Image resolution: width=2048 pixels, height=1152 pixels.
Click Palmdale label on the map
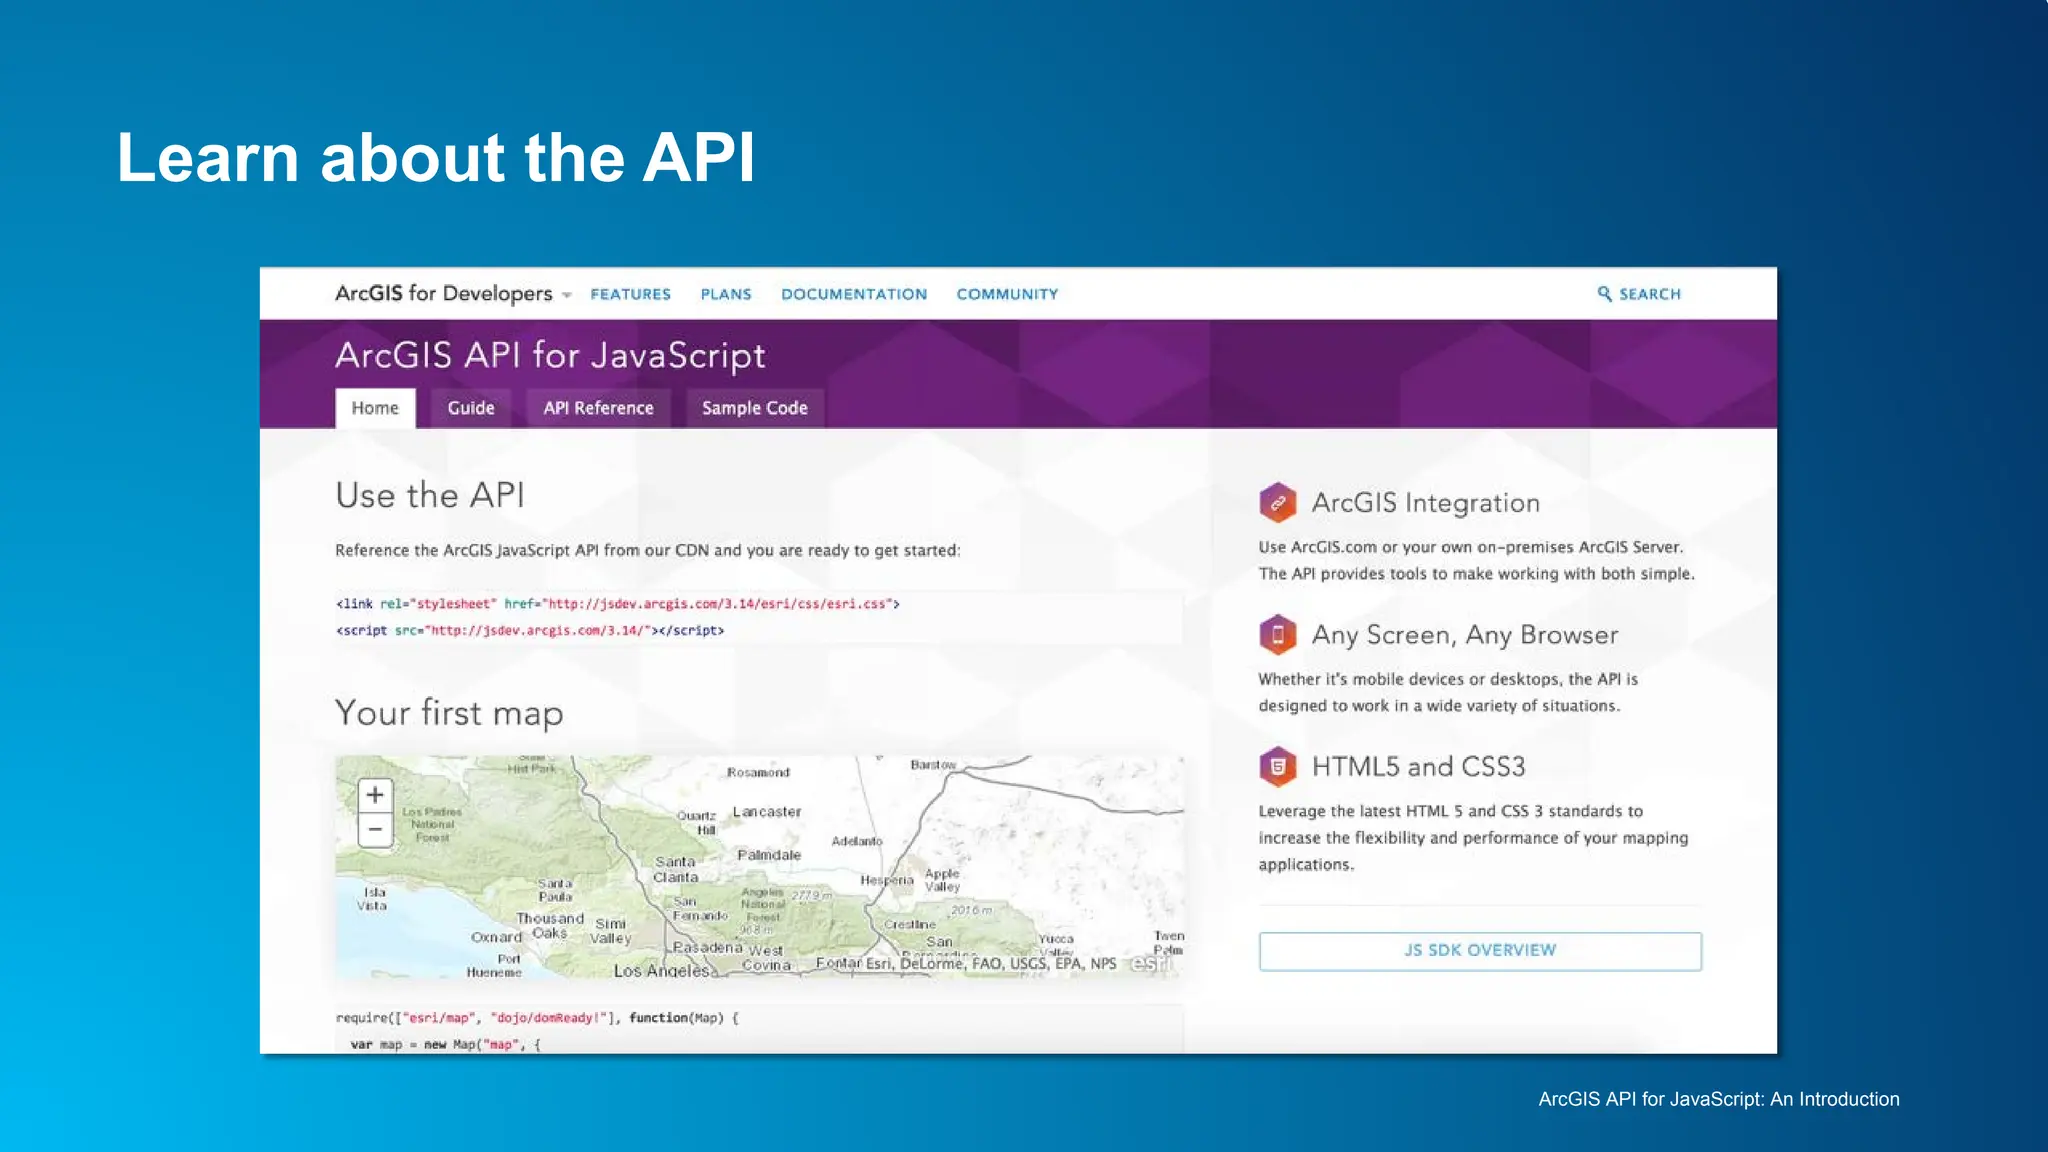coord(769,855)
